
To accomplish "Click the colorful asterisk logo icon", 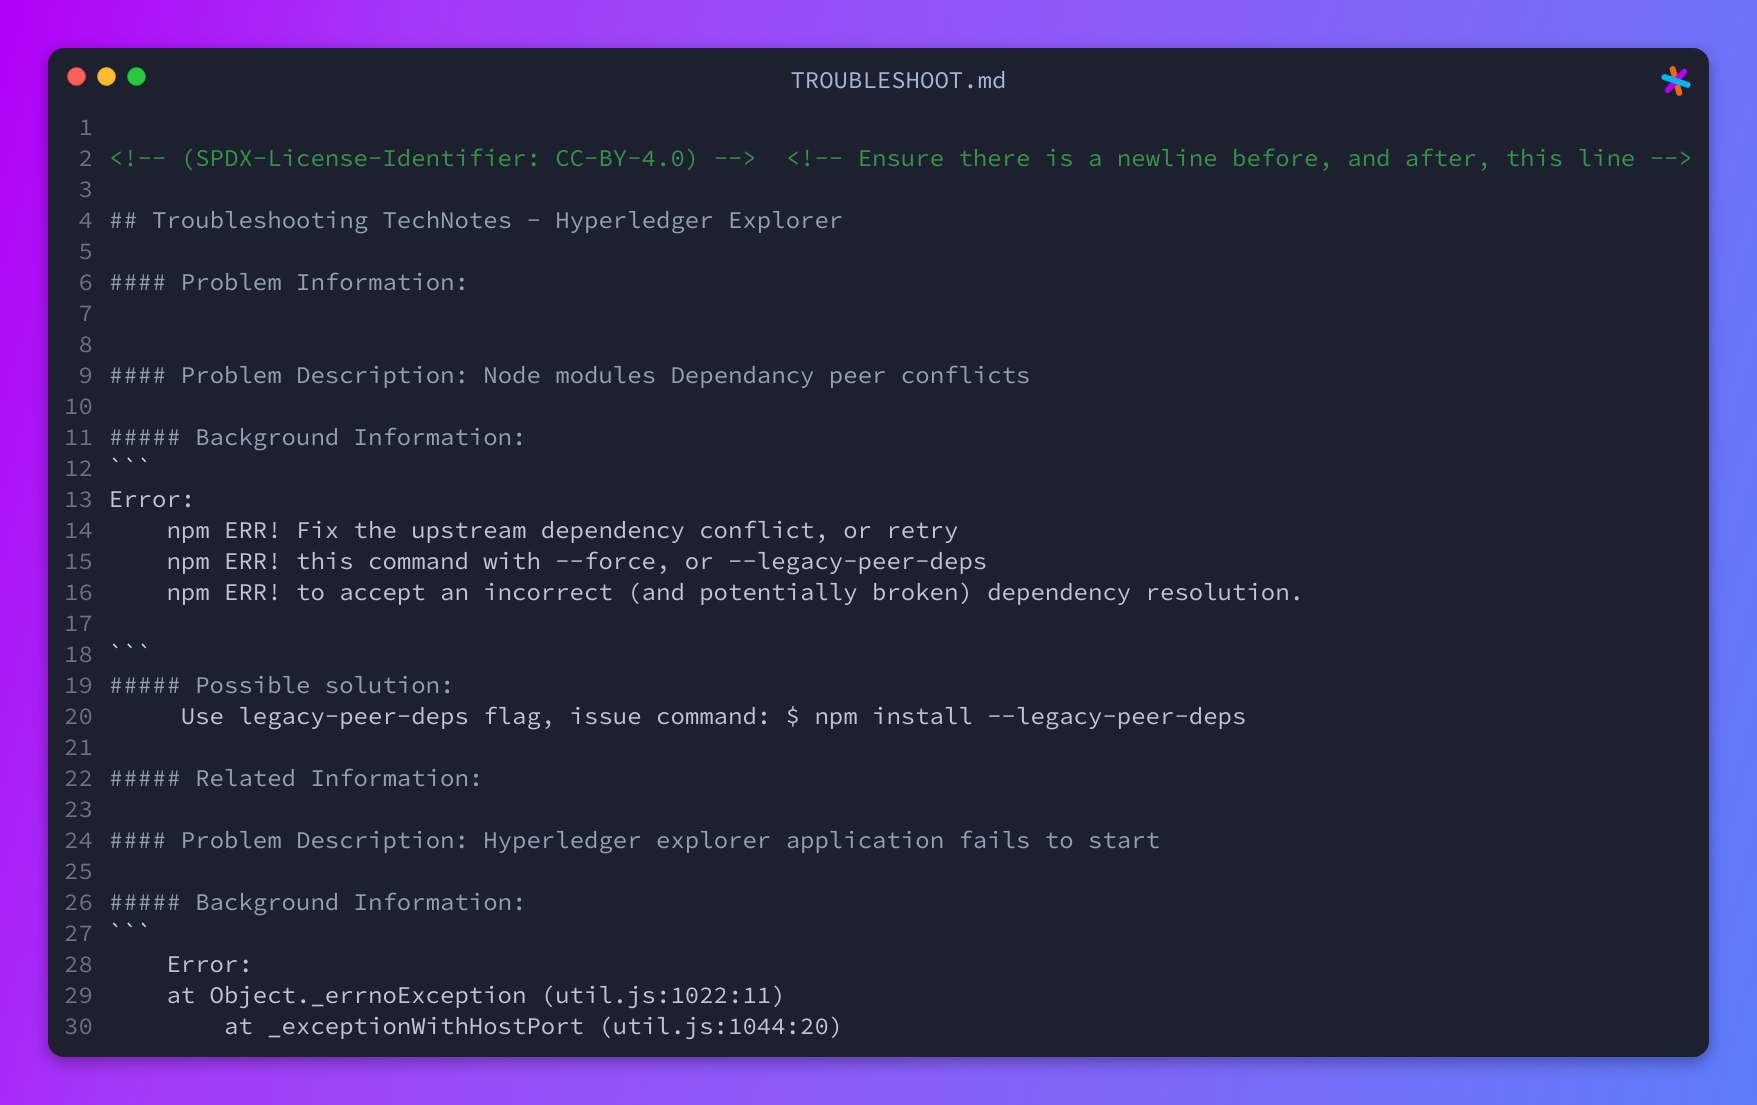I will pyautogui.click(x=1675, y=81).
